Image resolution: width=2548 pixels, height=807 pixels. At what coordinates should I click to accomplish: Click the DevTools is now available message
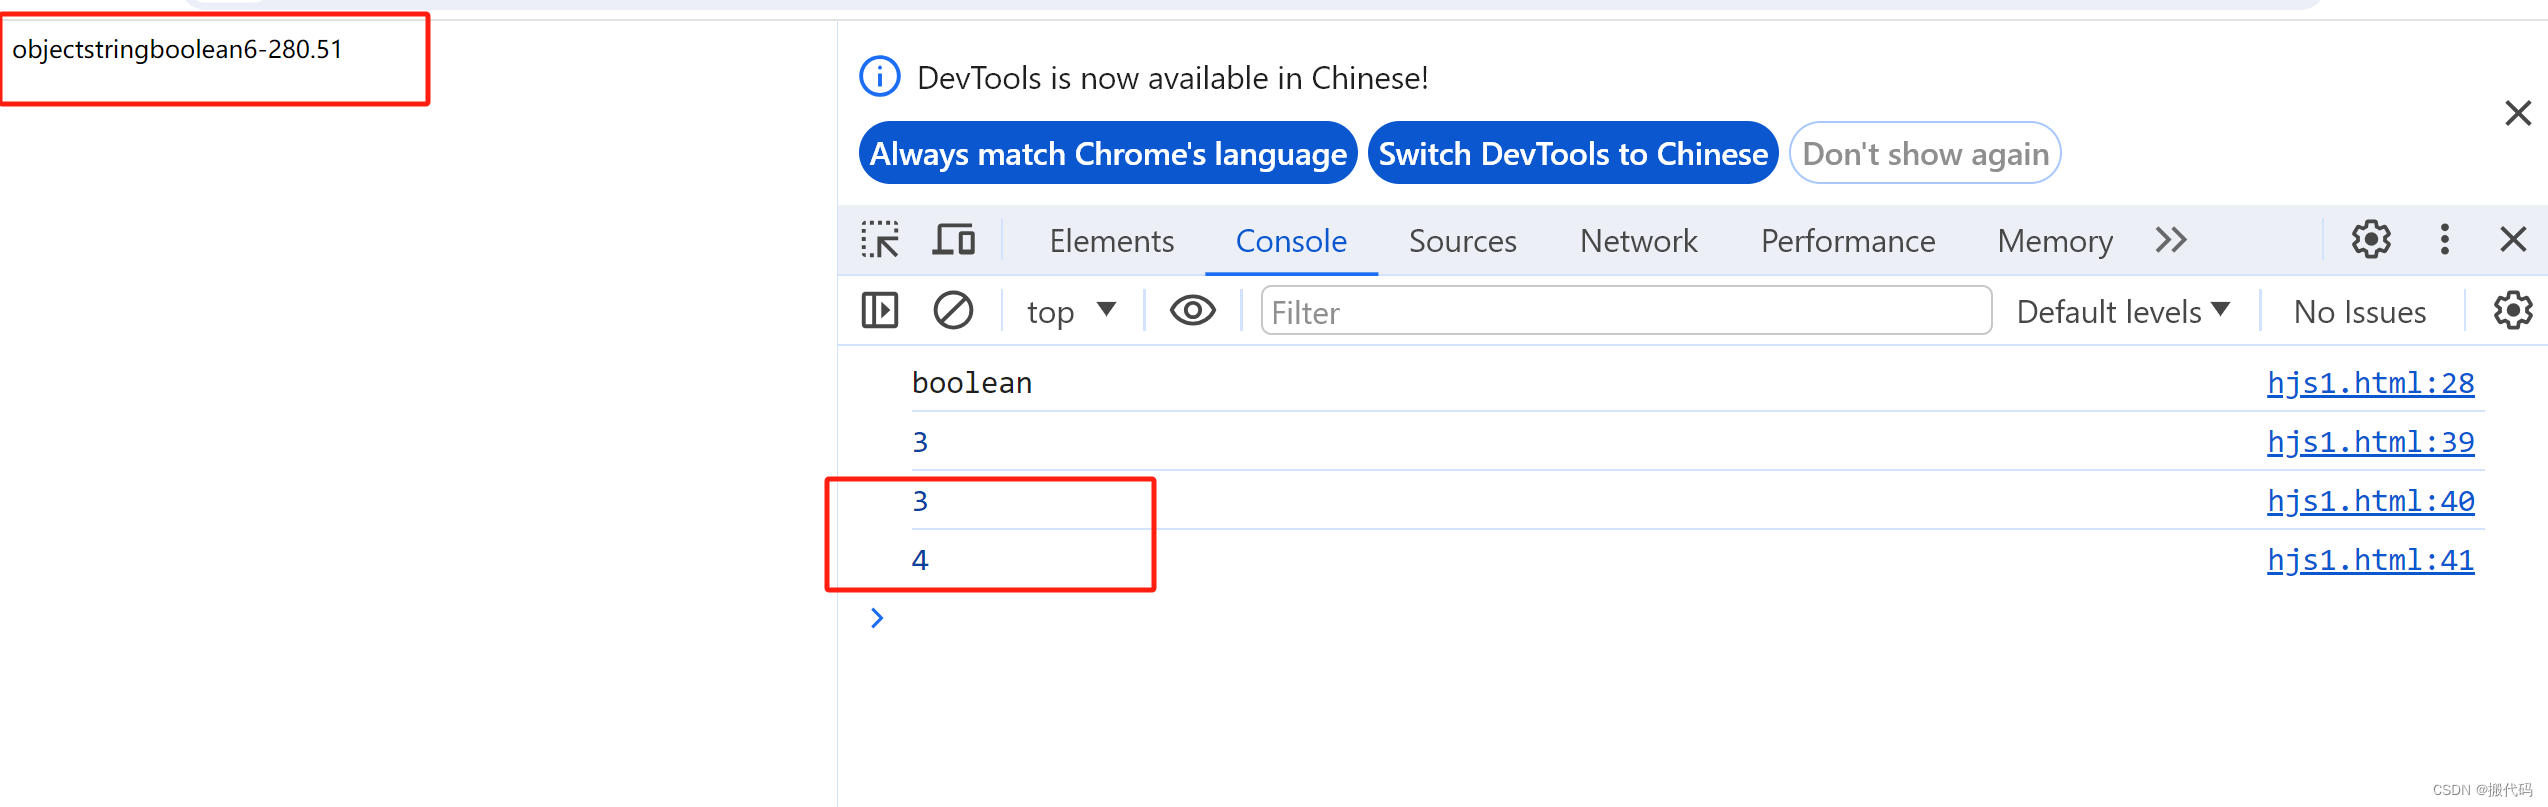pos(1172,78)
